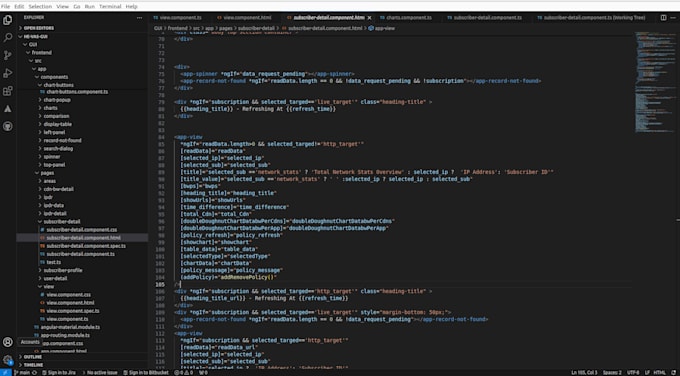Screen dimensions: 680x376
Task: Open the Source Control view icon
Action: click(x=7, y=56)
